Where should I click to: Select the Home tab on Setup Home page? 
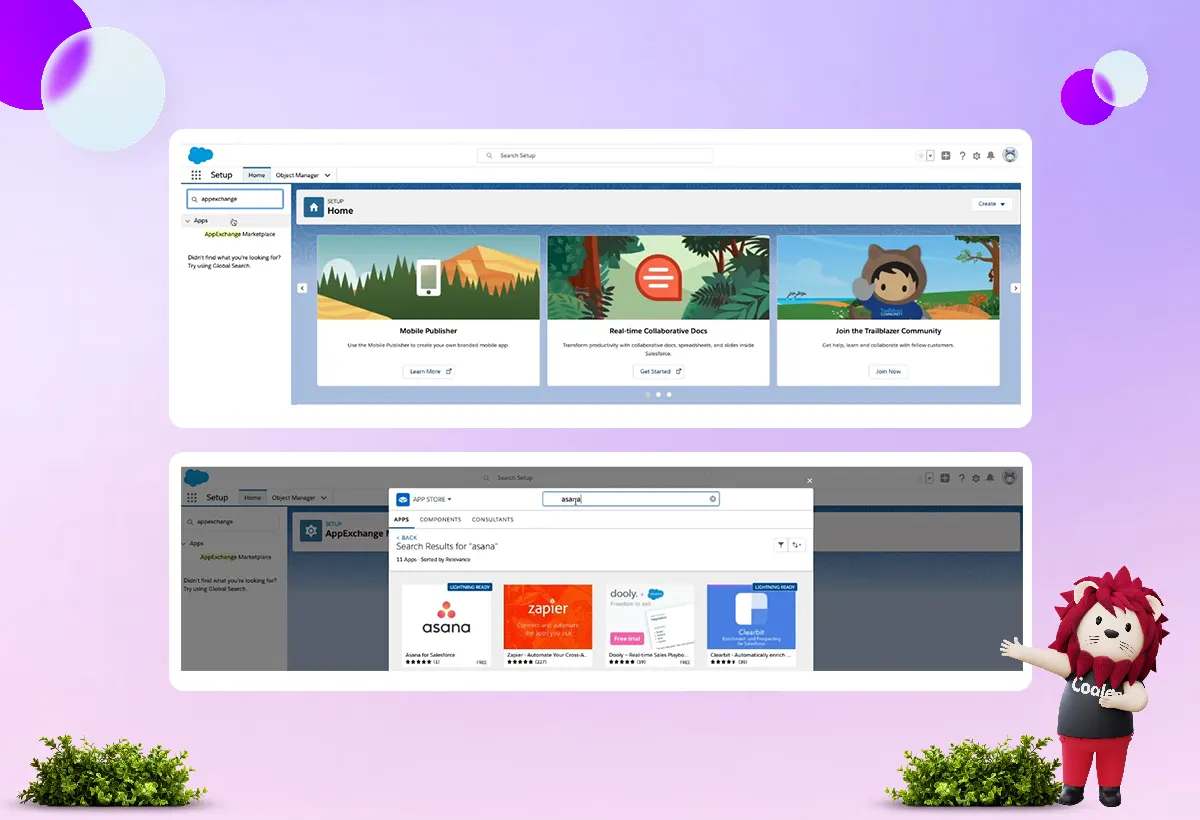pos(257,175)
